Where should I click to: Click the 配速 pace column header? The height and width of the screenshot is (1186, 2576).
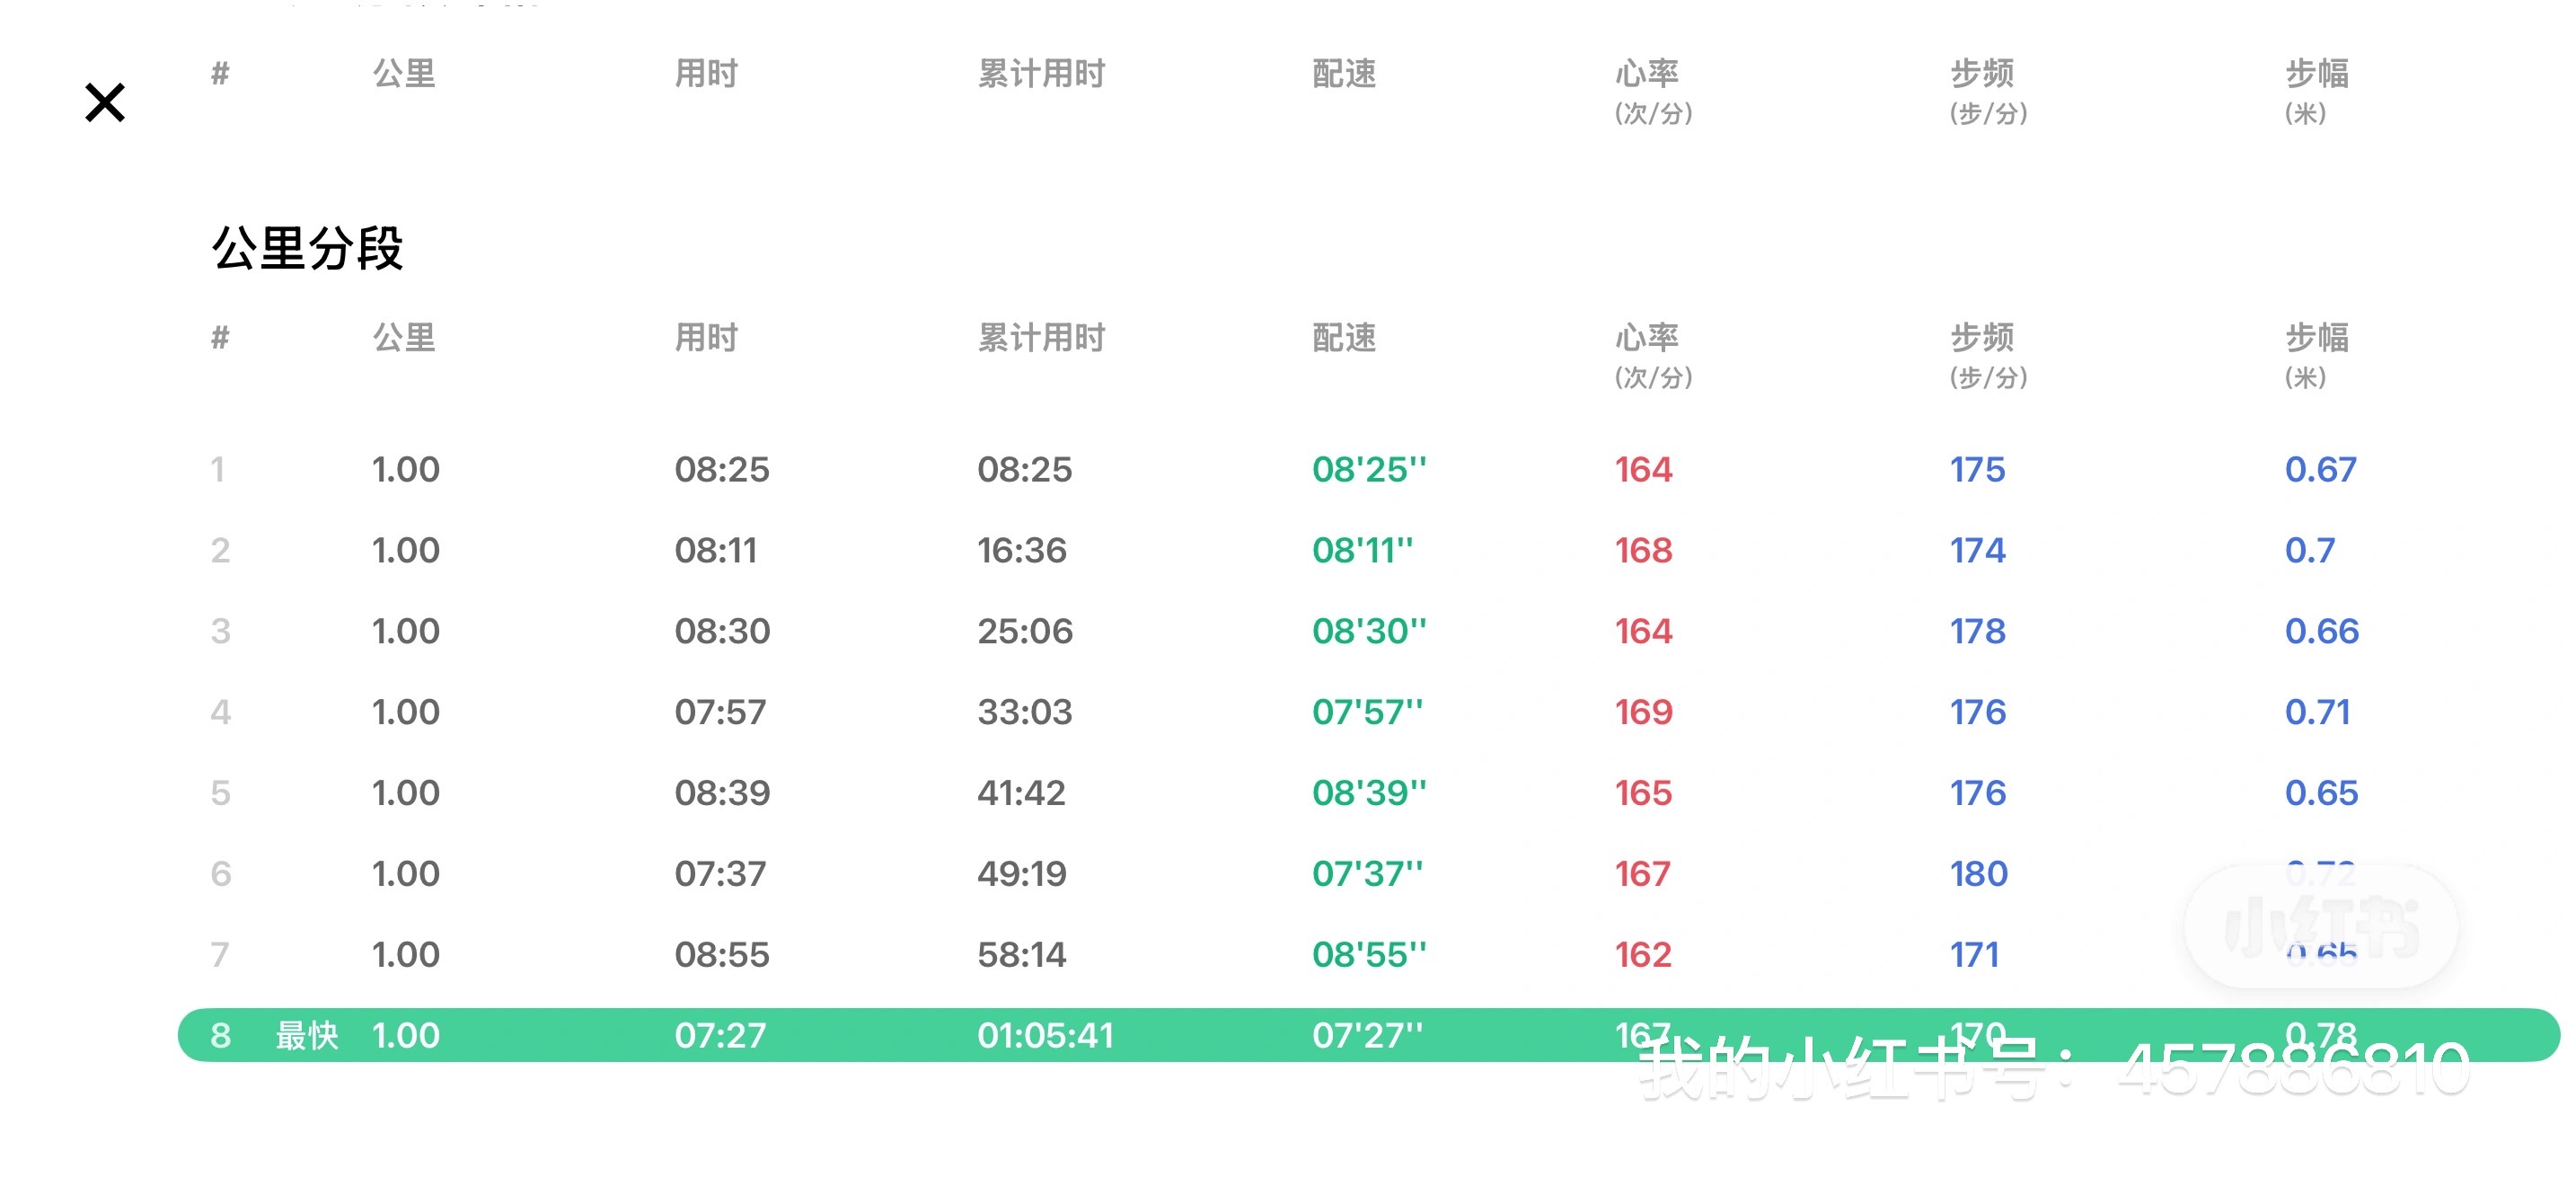tap(1344, 338)
